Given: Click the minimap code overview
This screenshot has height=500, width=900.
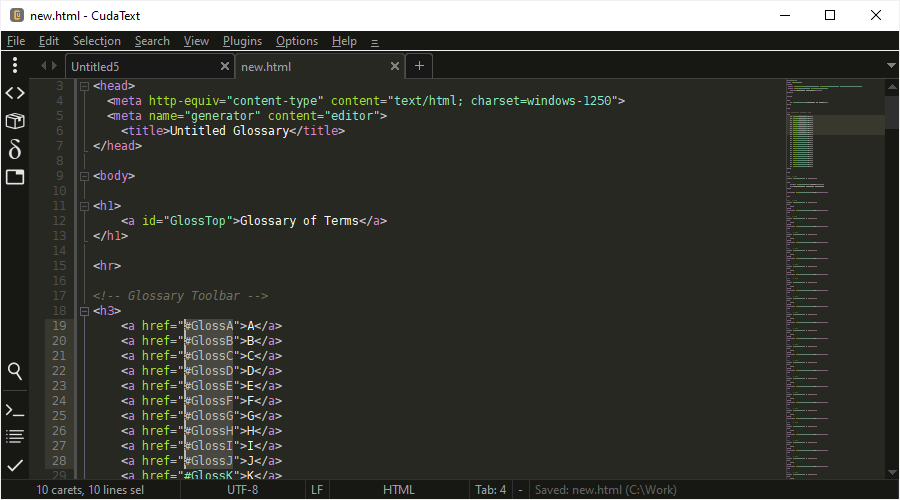Looking at the screenshot, I should pos(835,278).
